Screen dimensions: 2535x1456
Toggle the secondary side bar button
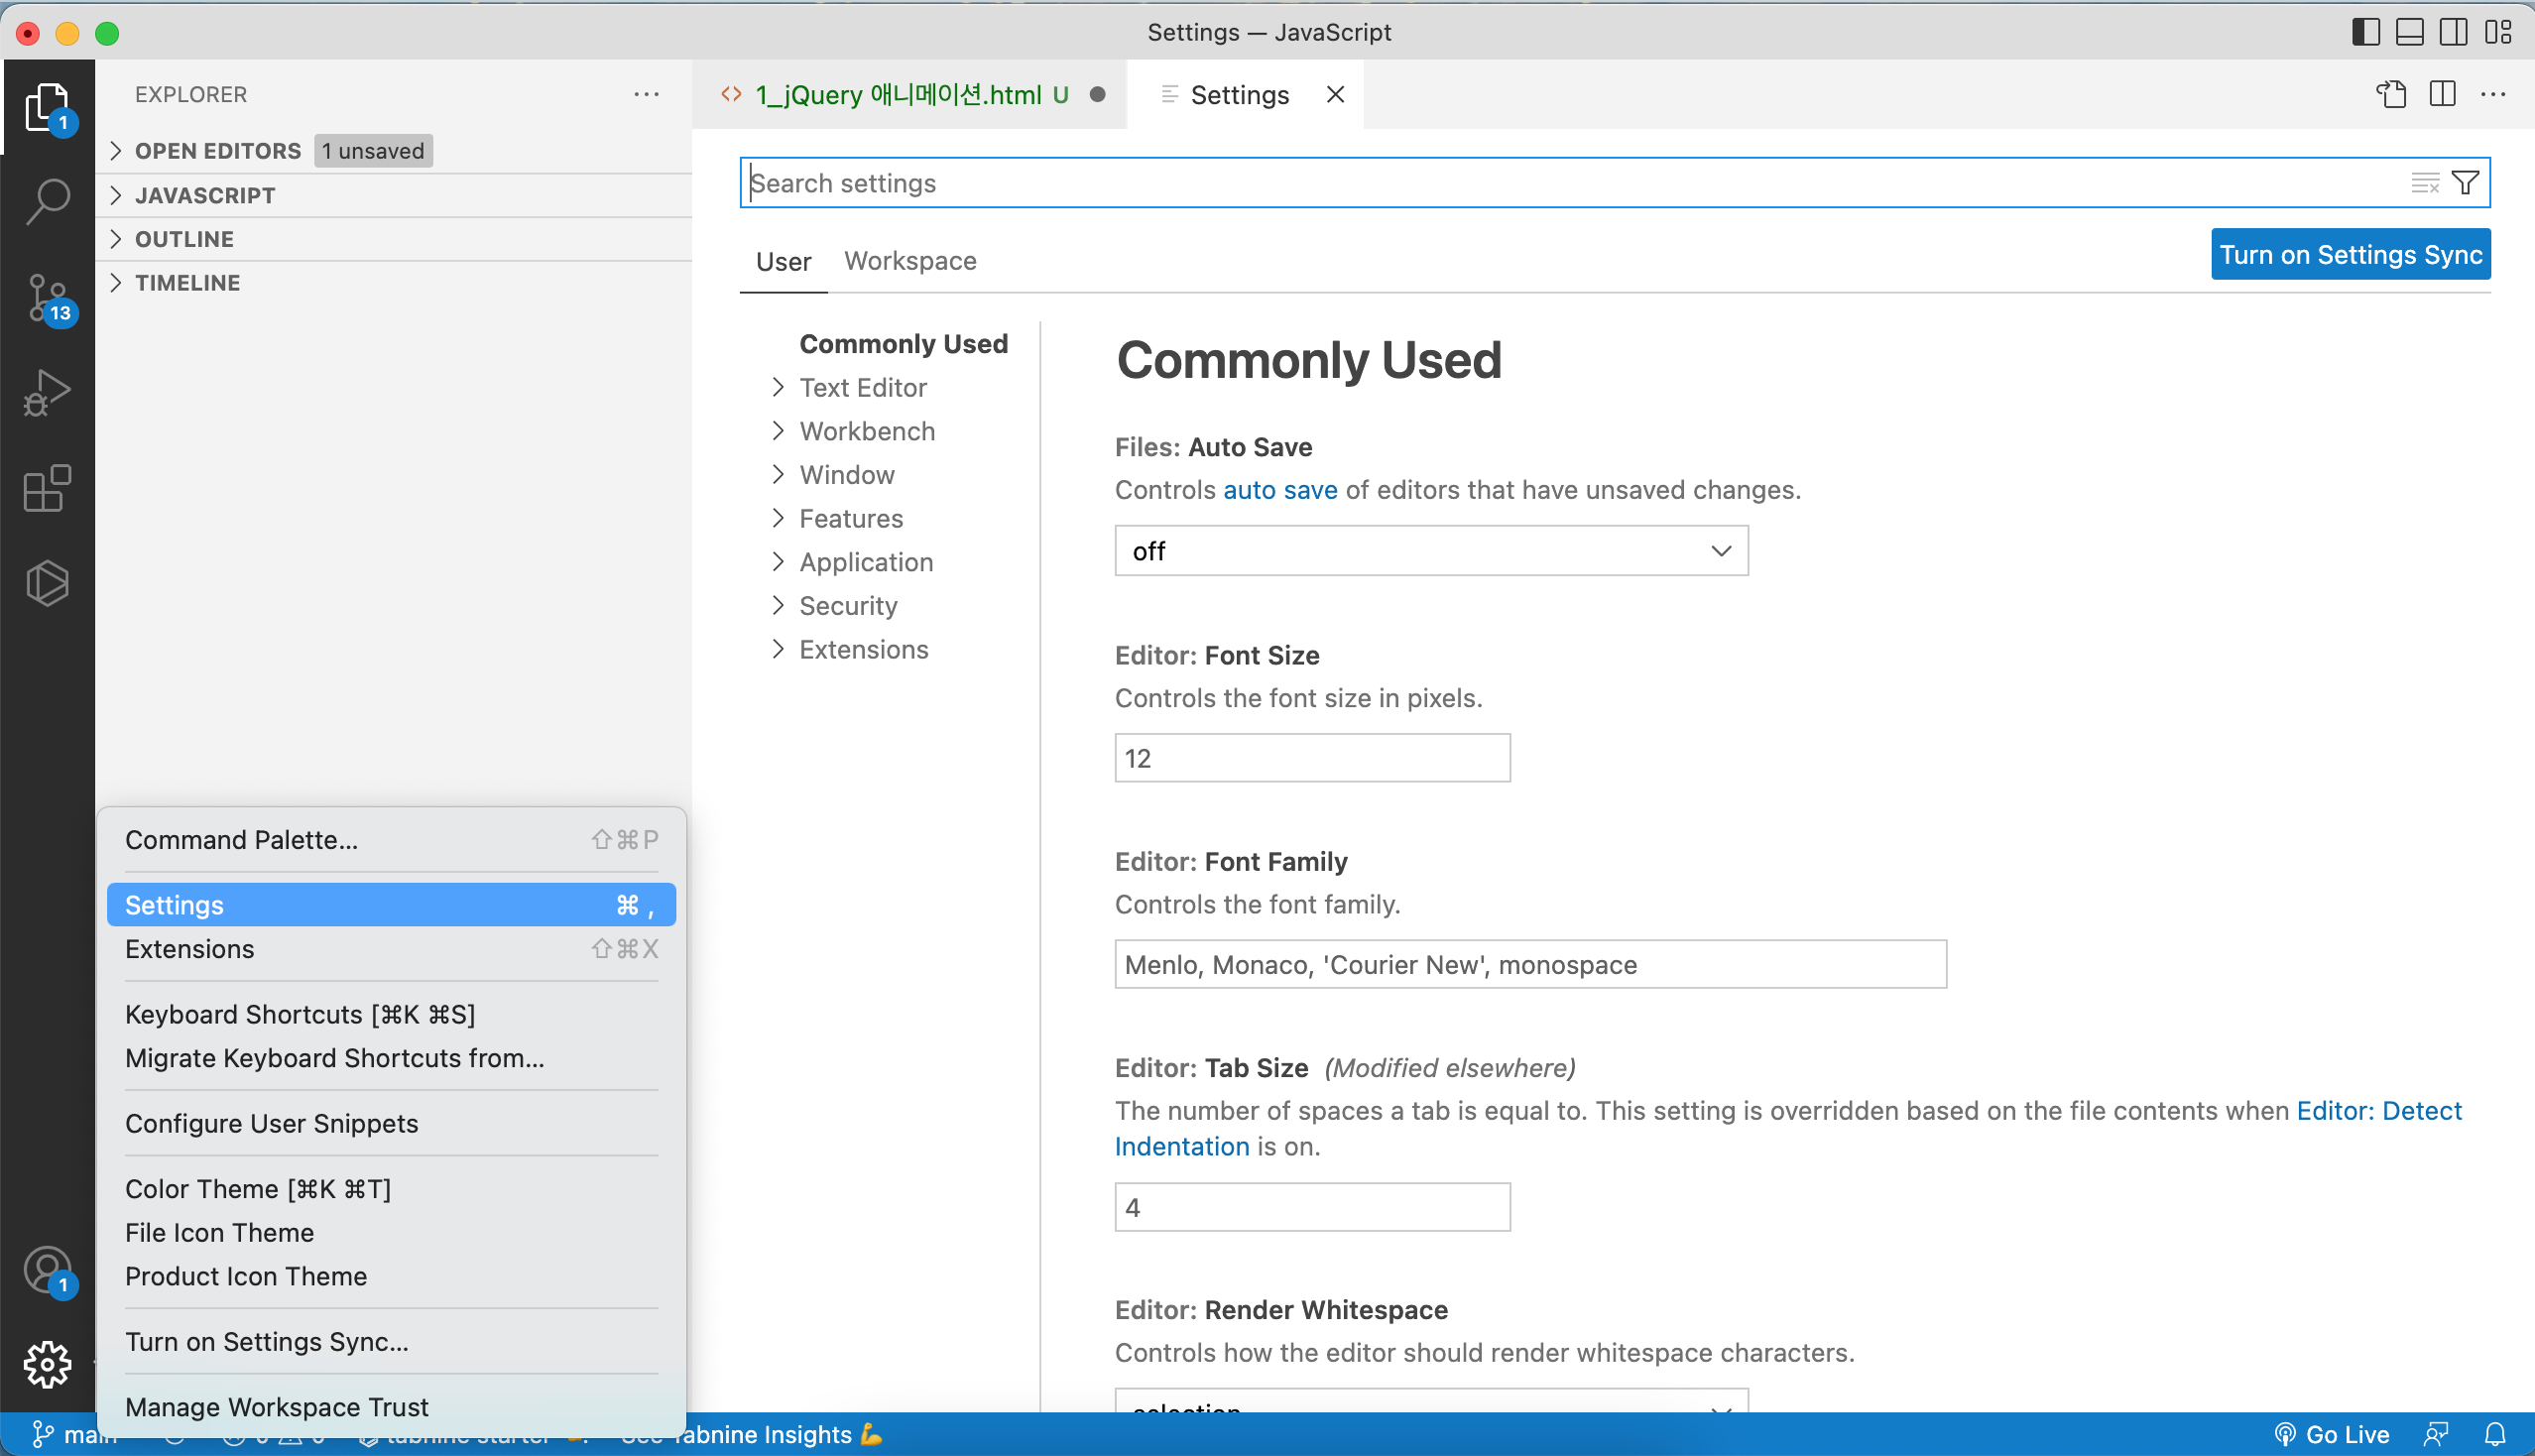(2453, 32)
